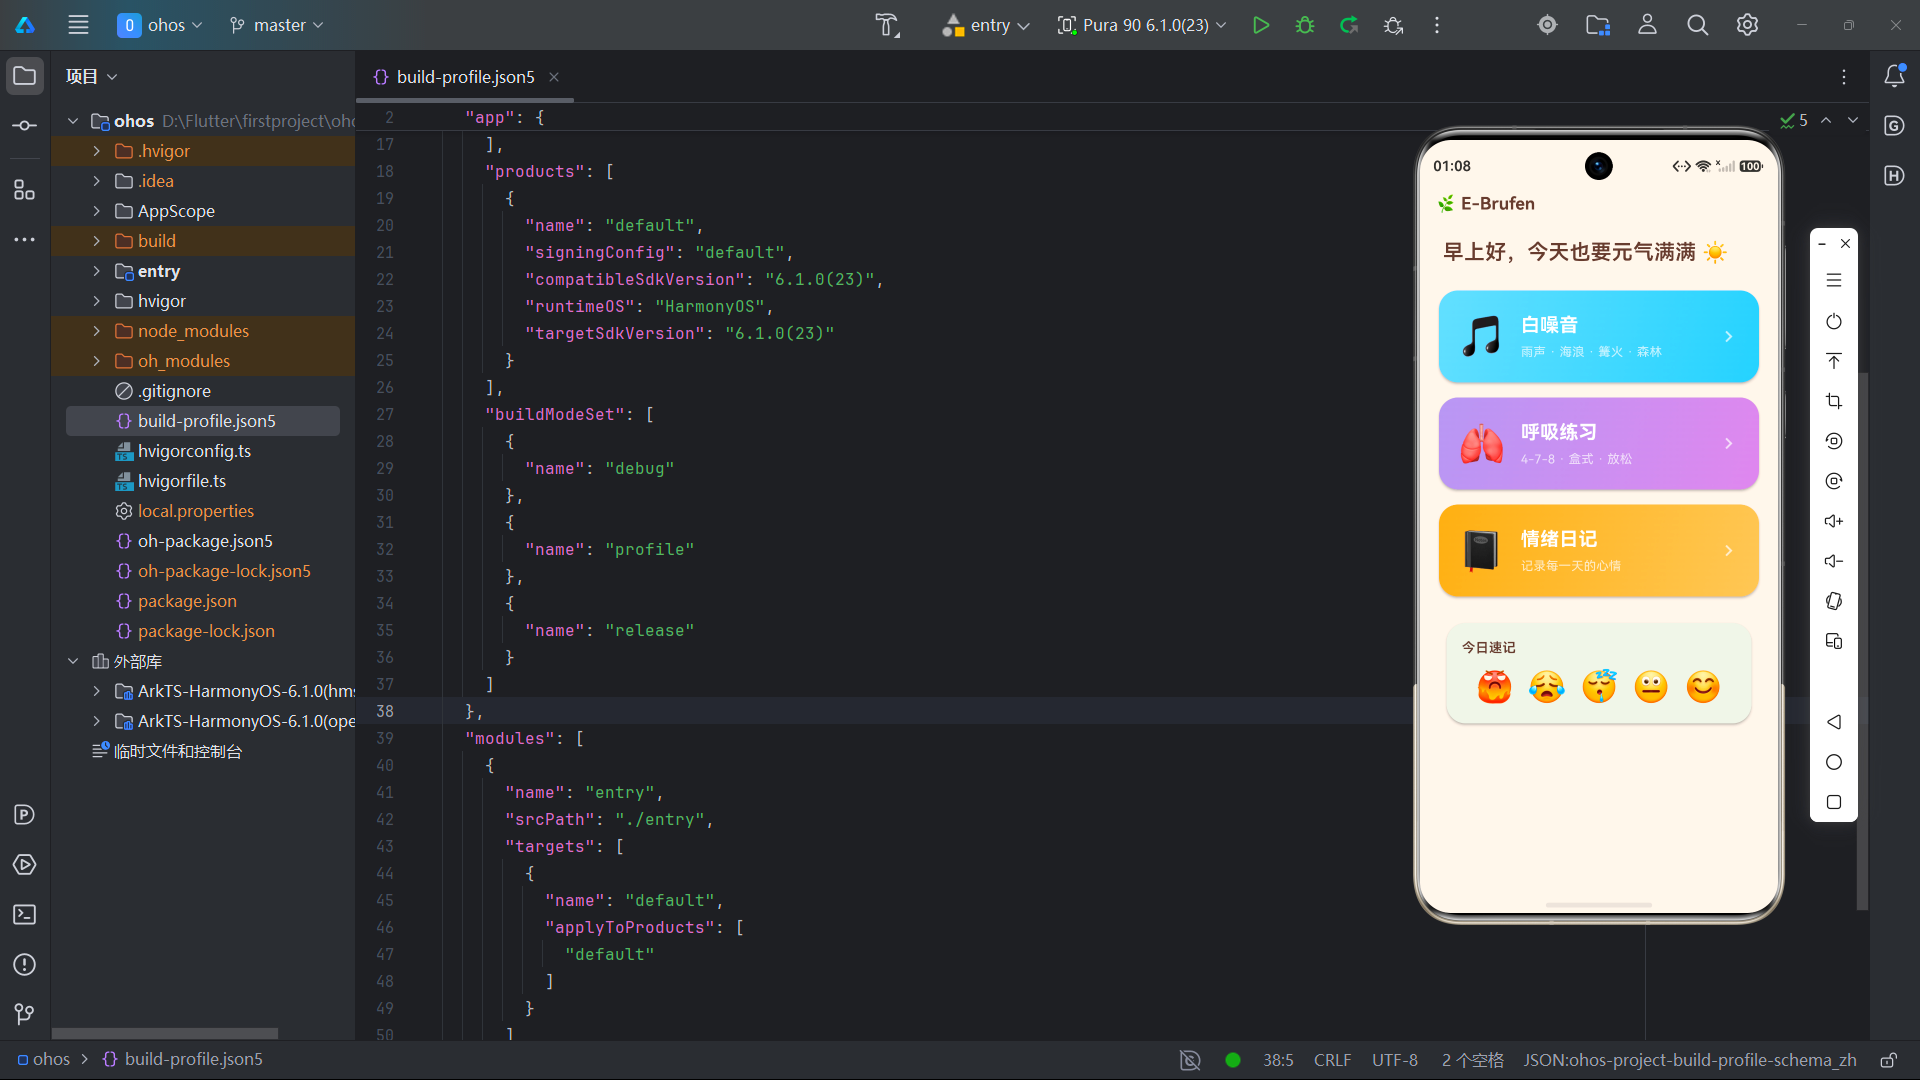Open 呼吸练习 card in emulator

(x=1598, y=444)
